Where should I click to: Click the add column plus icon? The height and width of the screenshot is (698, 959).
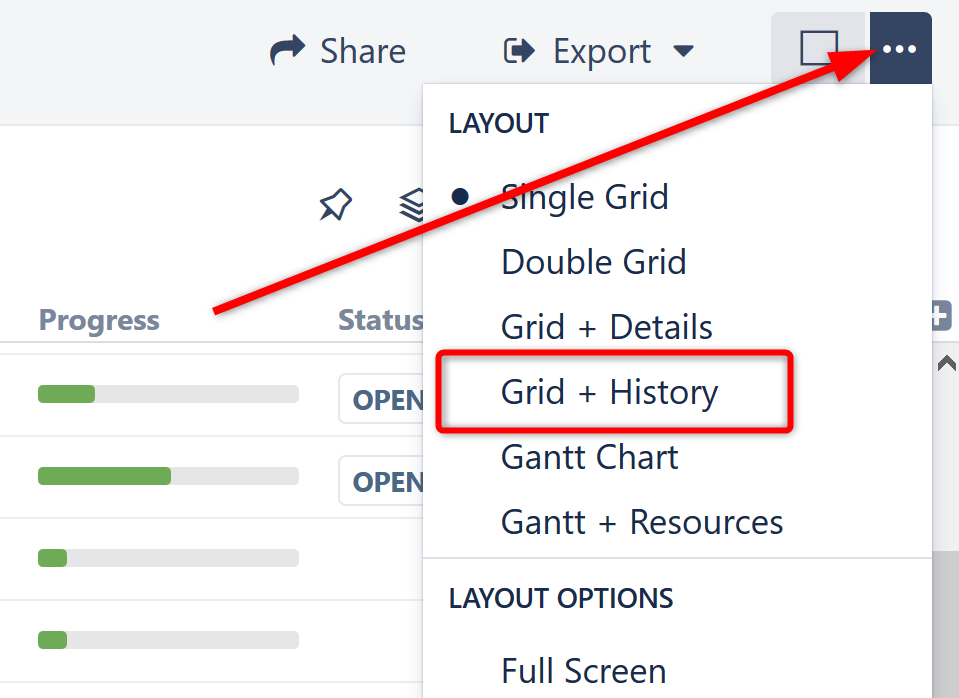click(x=941, y=316)
